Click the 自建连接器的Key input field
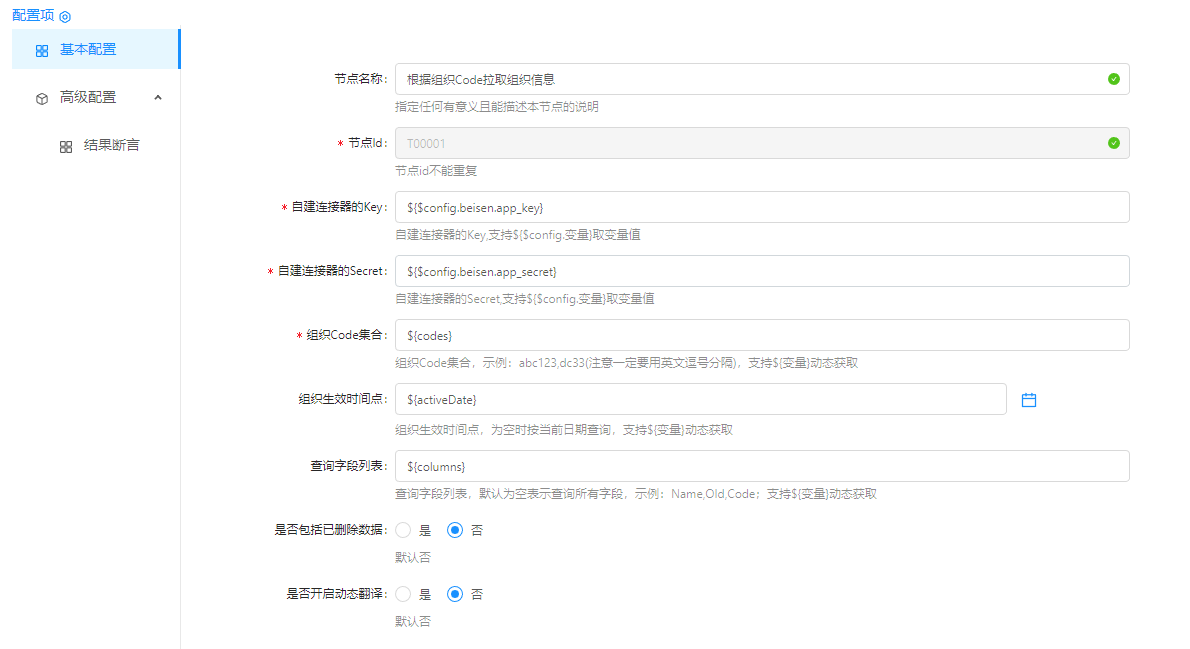The width and height of the screenshot is (1190, 649). [x=760, y=207]
